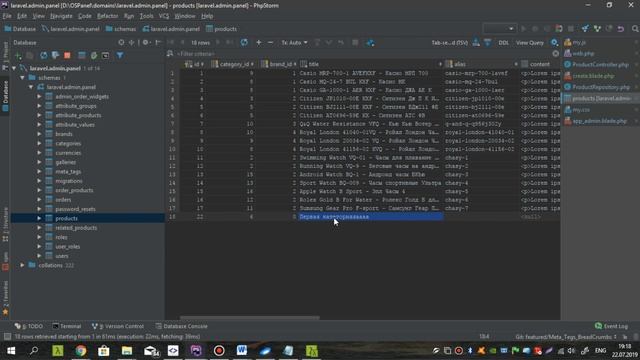
Task: Open Chrome from the taskbar
Action: tap(80, 351)
